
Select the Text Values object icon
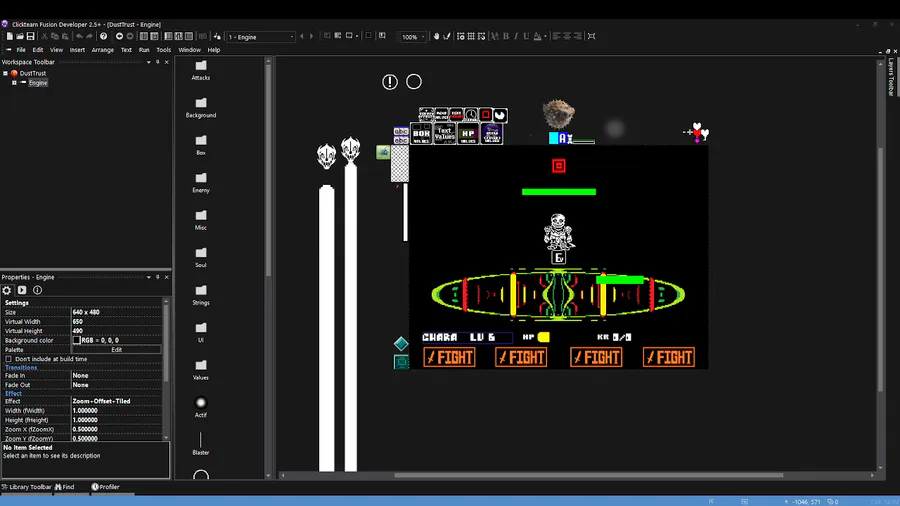coord(445,134)
